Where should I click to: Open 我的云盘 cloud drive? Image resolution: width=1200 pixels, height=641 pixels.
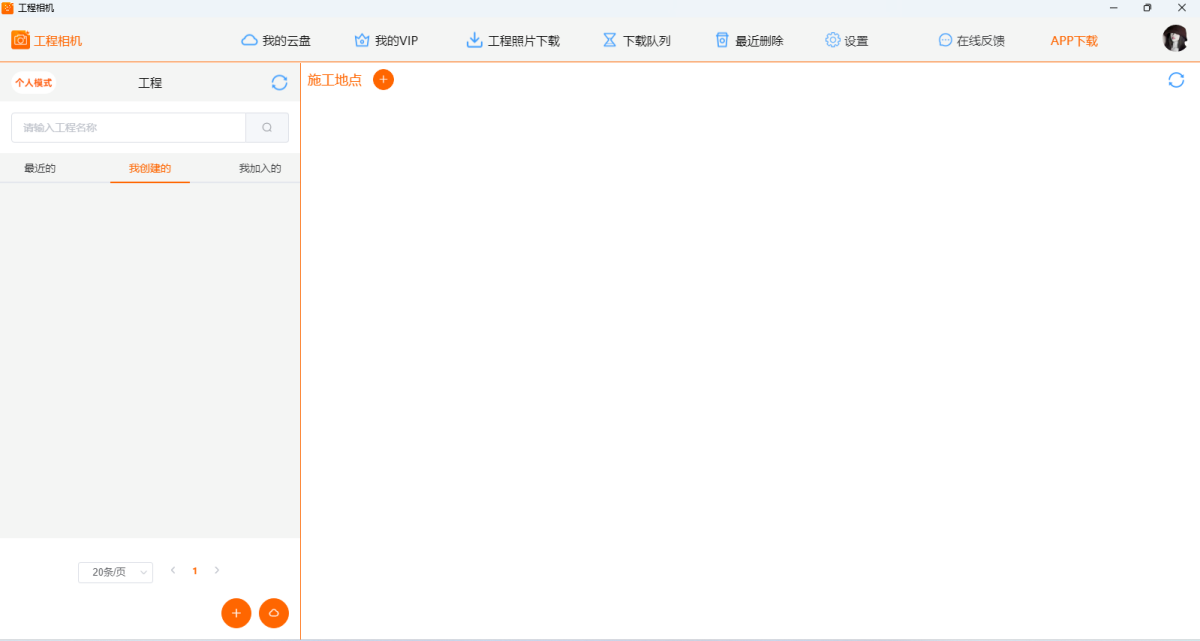pyautogui.click(x=276, y=41)
